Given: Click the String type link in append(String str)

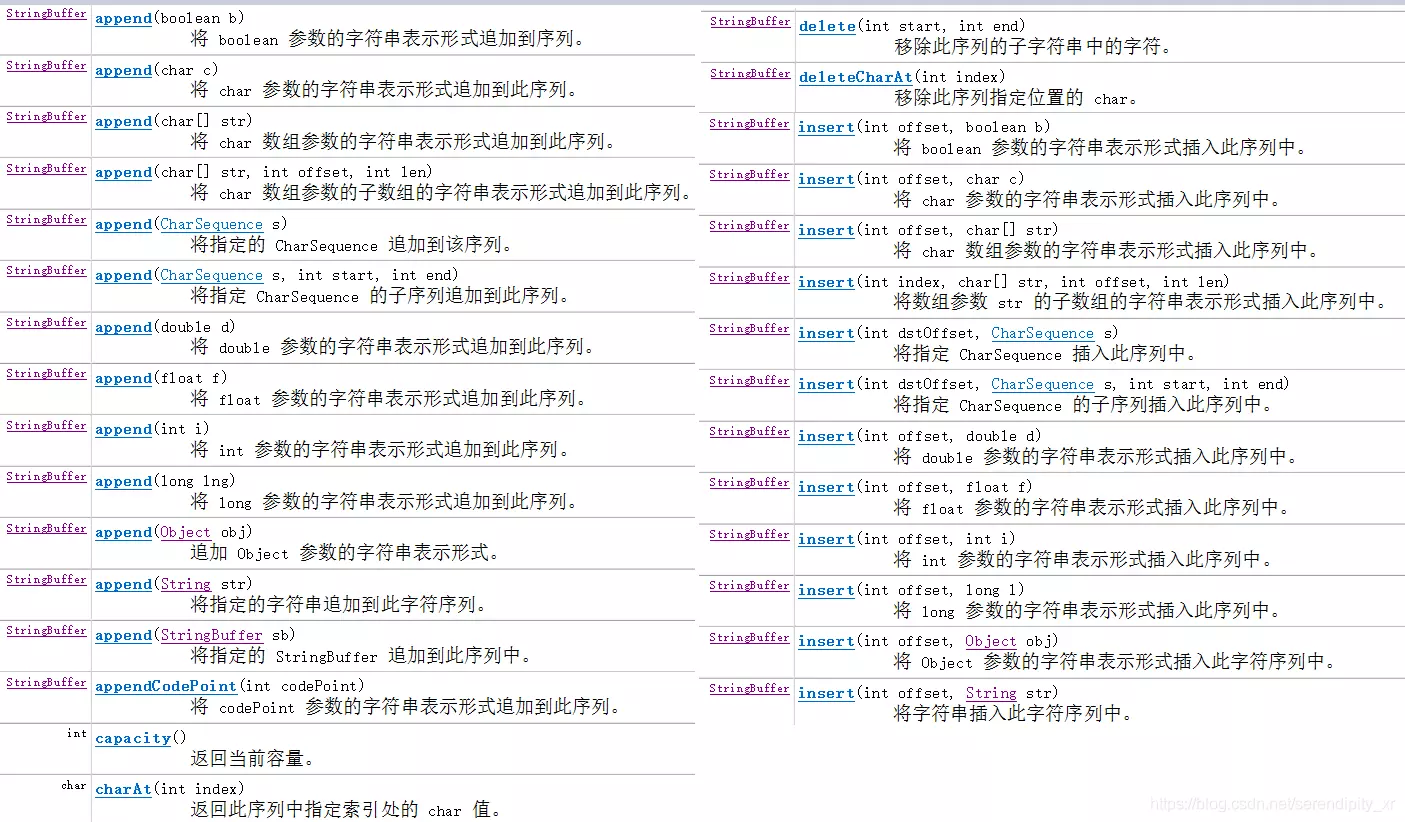Looking at the screenshot, I should (x=186, y=584).
